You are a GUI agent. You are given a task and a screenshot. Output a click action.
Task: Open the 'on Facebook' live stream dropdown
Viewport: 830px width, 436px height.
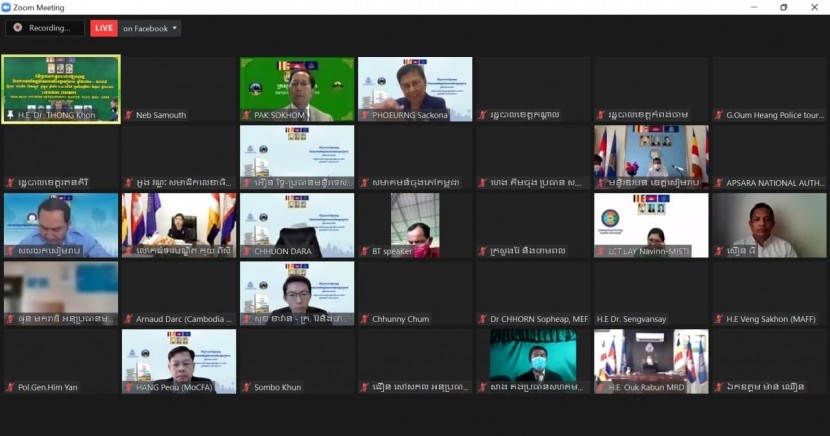pyautogui.click(x=150, y=28)
